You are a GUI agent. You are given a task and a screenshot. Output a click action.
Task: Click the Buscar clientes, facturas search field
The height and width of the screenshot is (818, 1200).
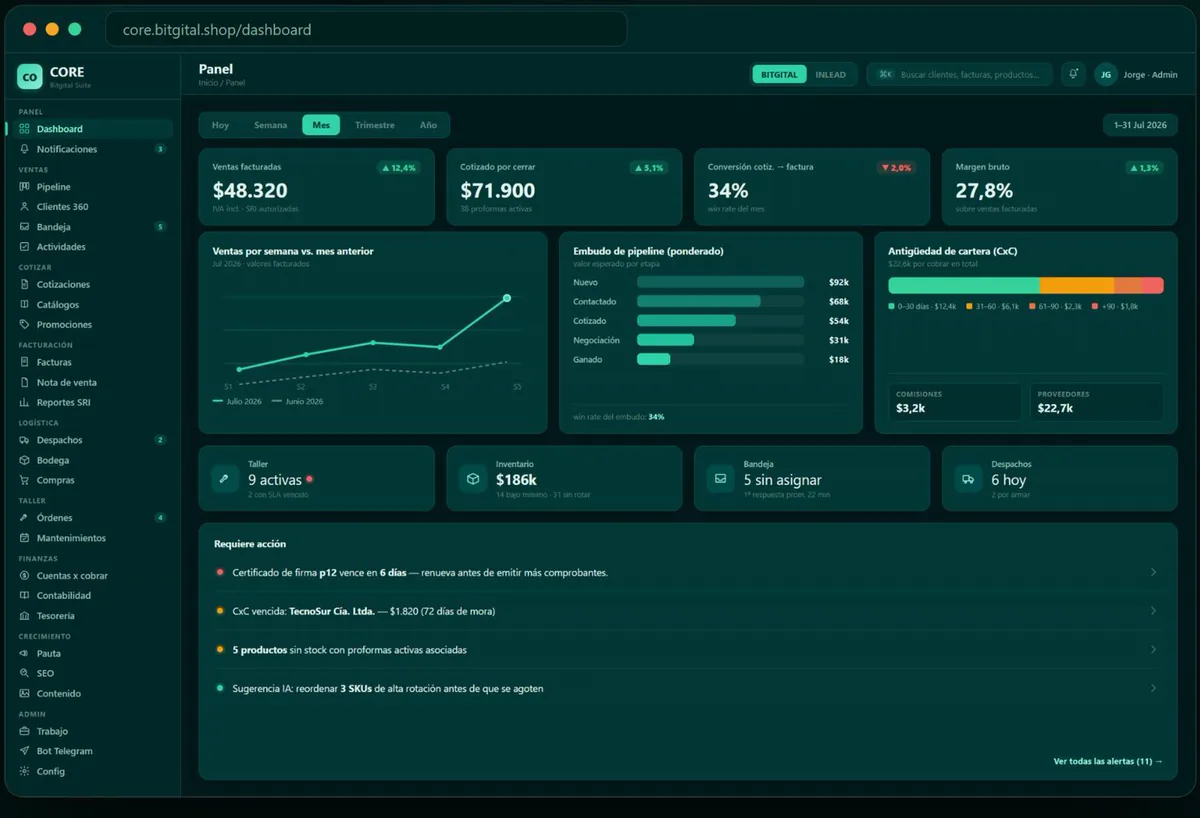(x=959, y=75)
